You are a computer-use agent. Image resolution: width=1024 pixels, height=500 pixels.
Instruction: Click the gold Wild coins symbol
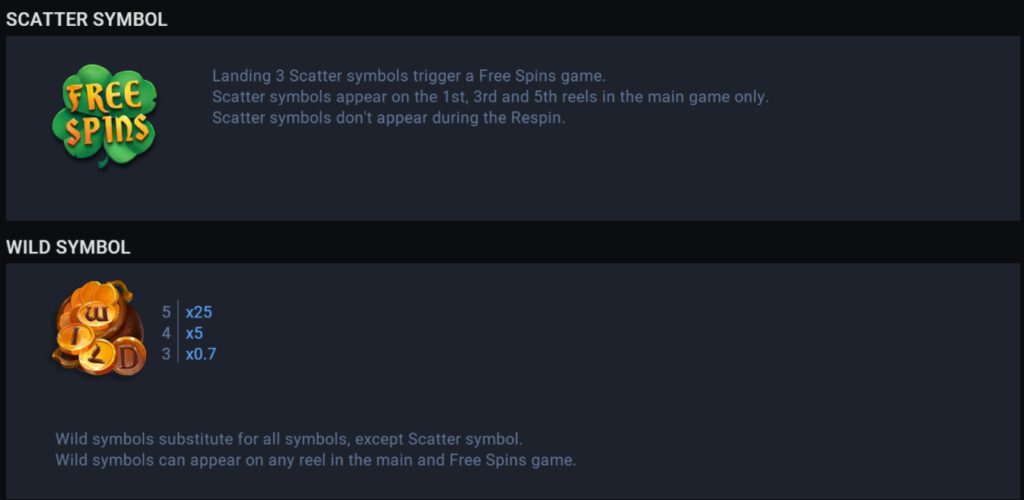coord(99,328)
